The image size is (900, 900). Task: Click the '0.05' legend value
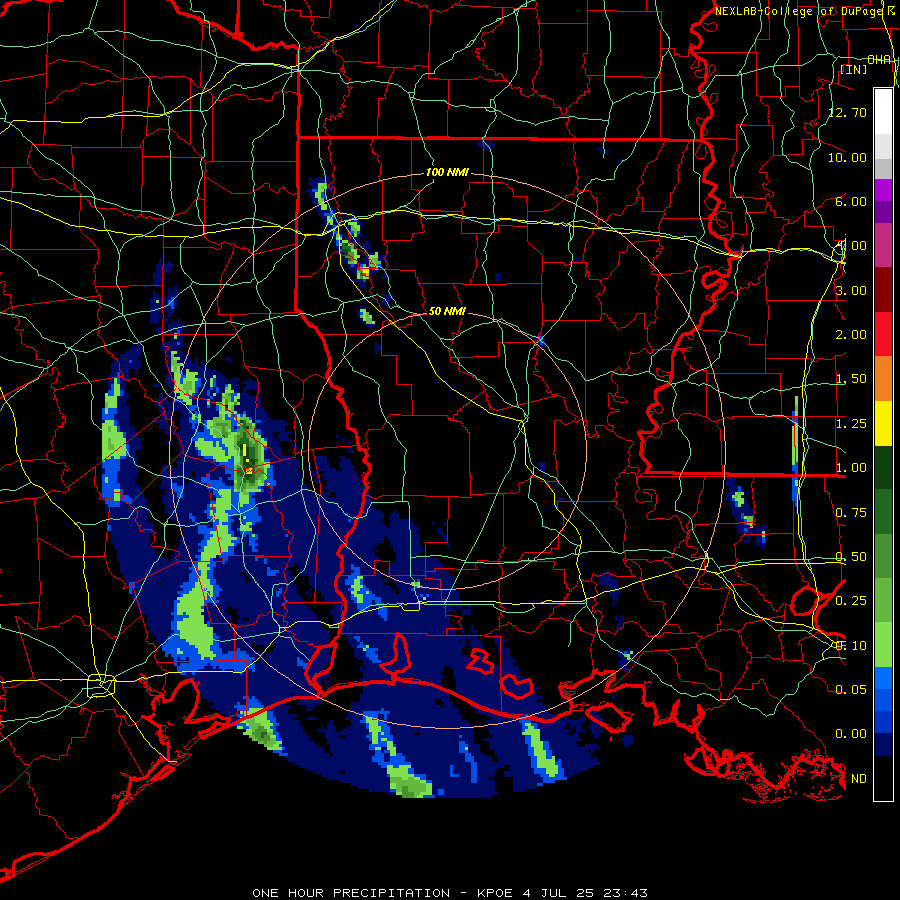[851, 689]
